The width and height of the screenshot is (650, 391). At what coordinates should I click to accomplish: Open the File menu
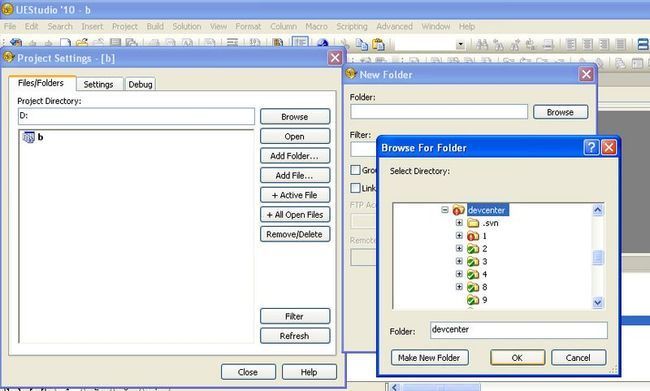click(x=10, y=27)
